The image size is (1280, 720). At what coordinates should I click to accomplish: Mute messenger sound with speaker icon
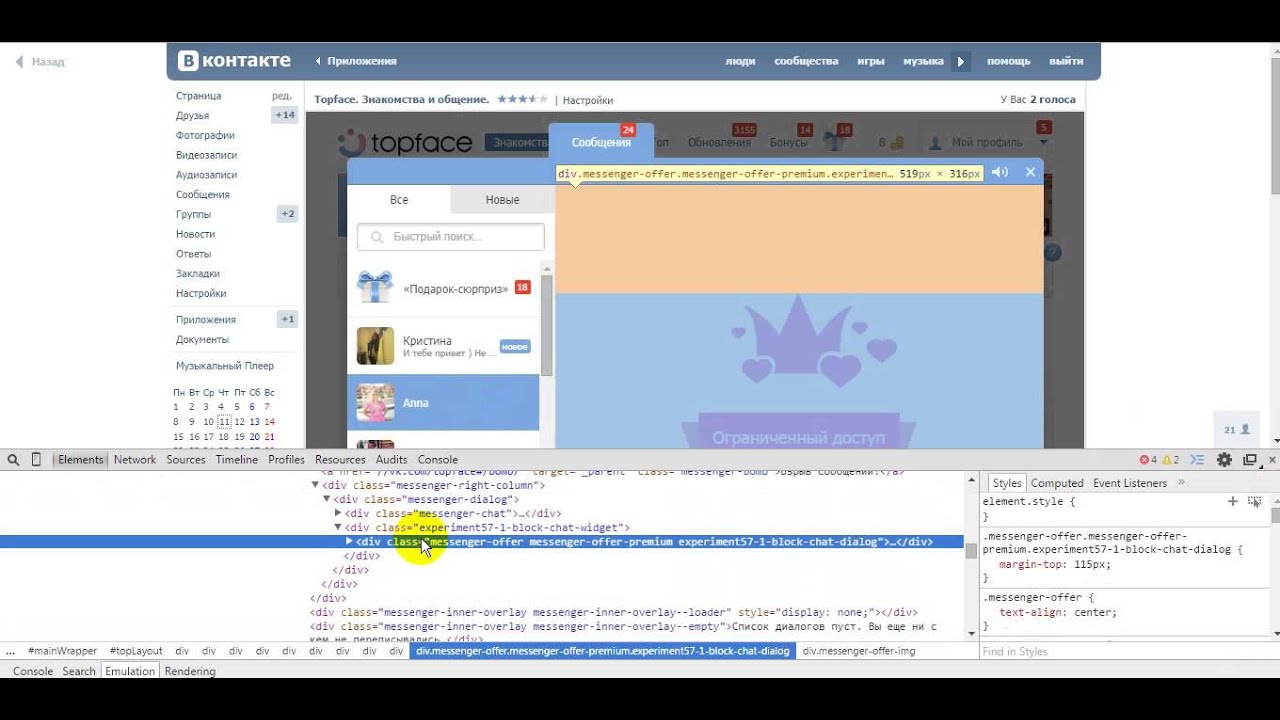(1000, 172)
